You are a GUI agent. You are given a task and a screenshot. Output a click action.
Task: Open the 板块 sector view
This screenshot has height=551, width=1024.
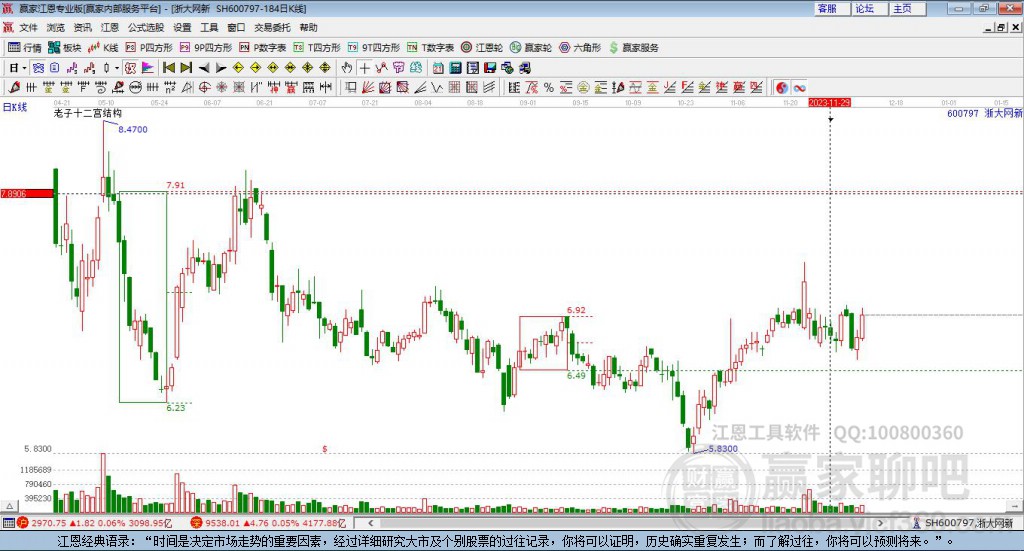(x=64, y=48)
